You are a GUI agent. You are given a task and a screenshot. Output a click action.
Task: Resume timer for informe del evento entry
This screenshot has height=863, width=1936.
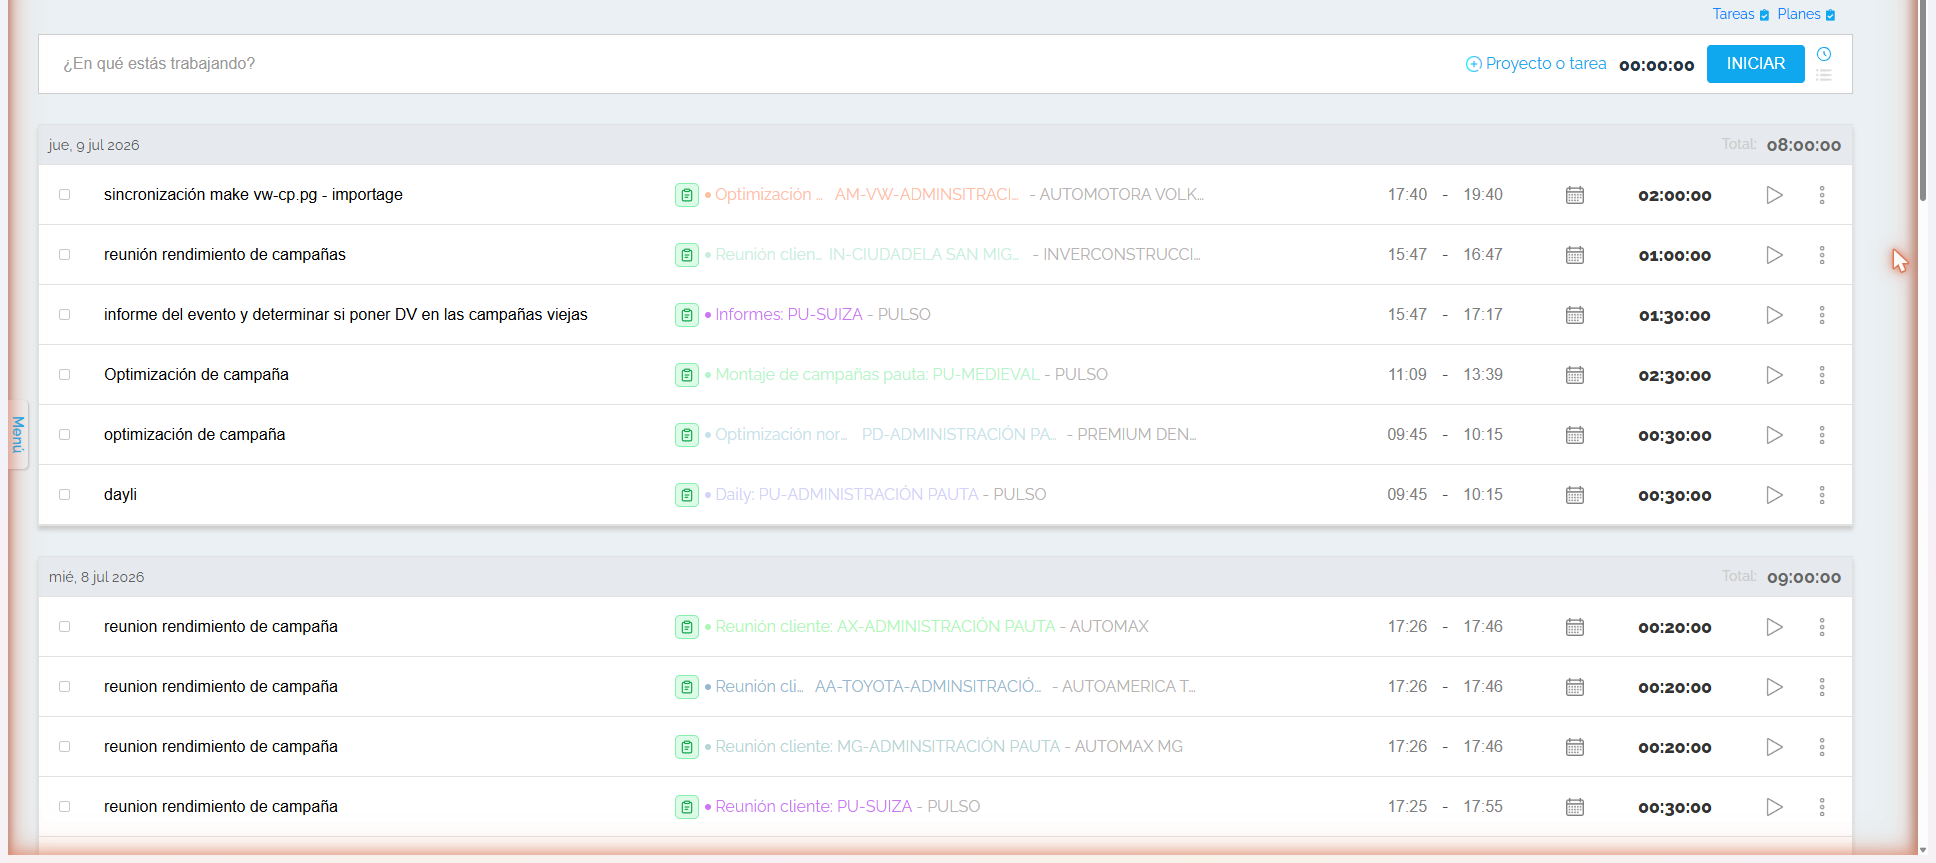click(1774, 315)
